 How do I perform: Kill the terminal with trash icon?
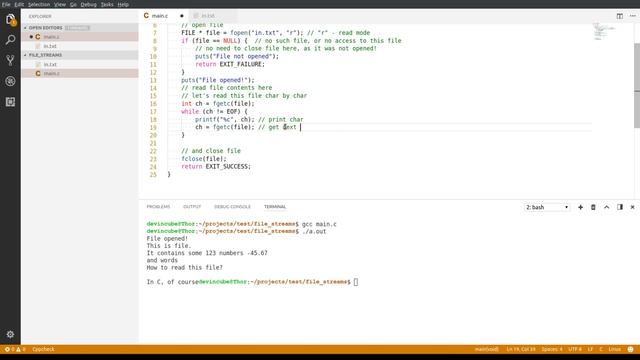coord(593,207)
